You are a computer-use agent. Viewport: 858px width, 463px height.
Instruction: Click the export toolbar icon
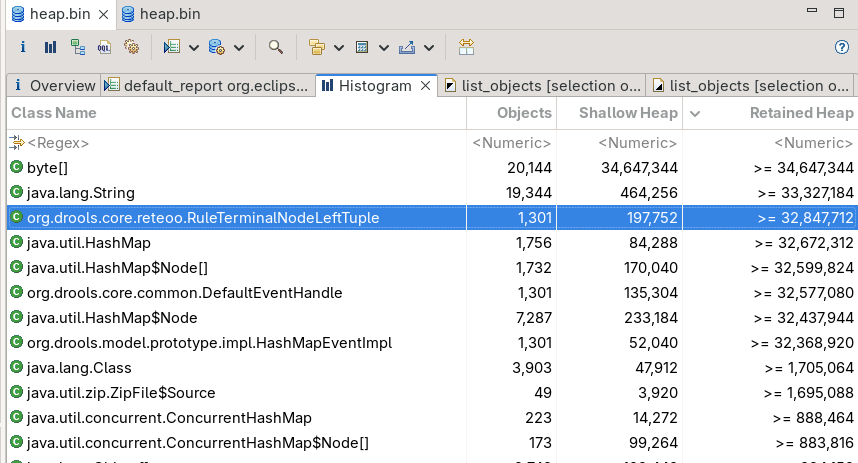[407, 47]
